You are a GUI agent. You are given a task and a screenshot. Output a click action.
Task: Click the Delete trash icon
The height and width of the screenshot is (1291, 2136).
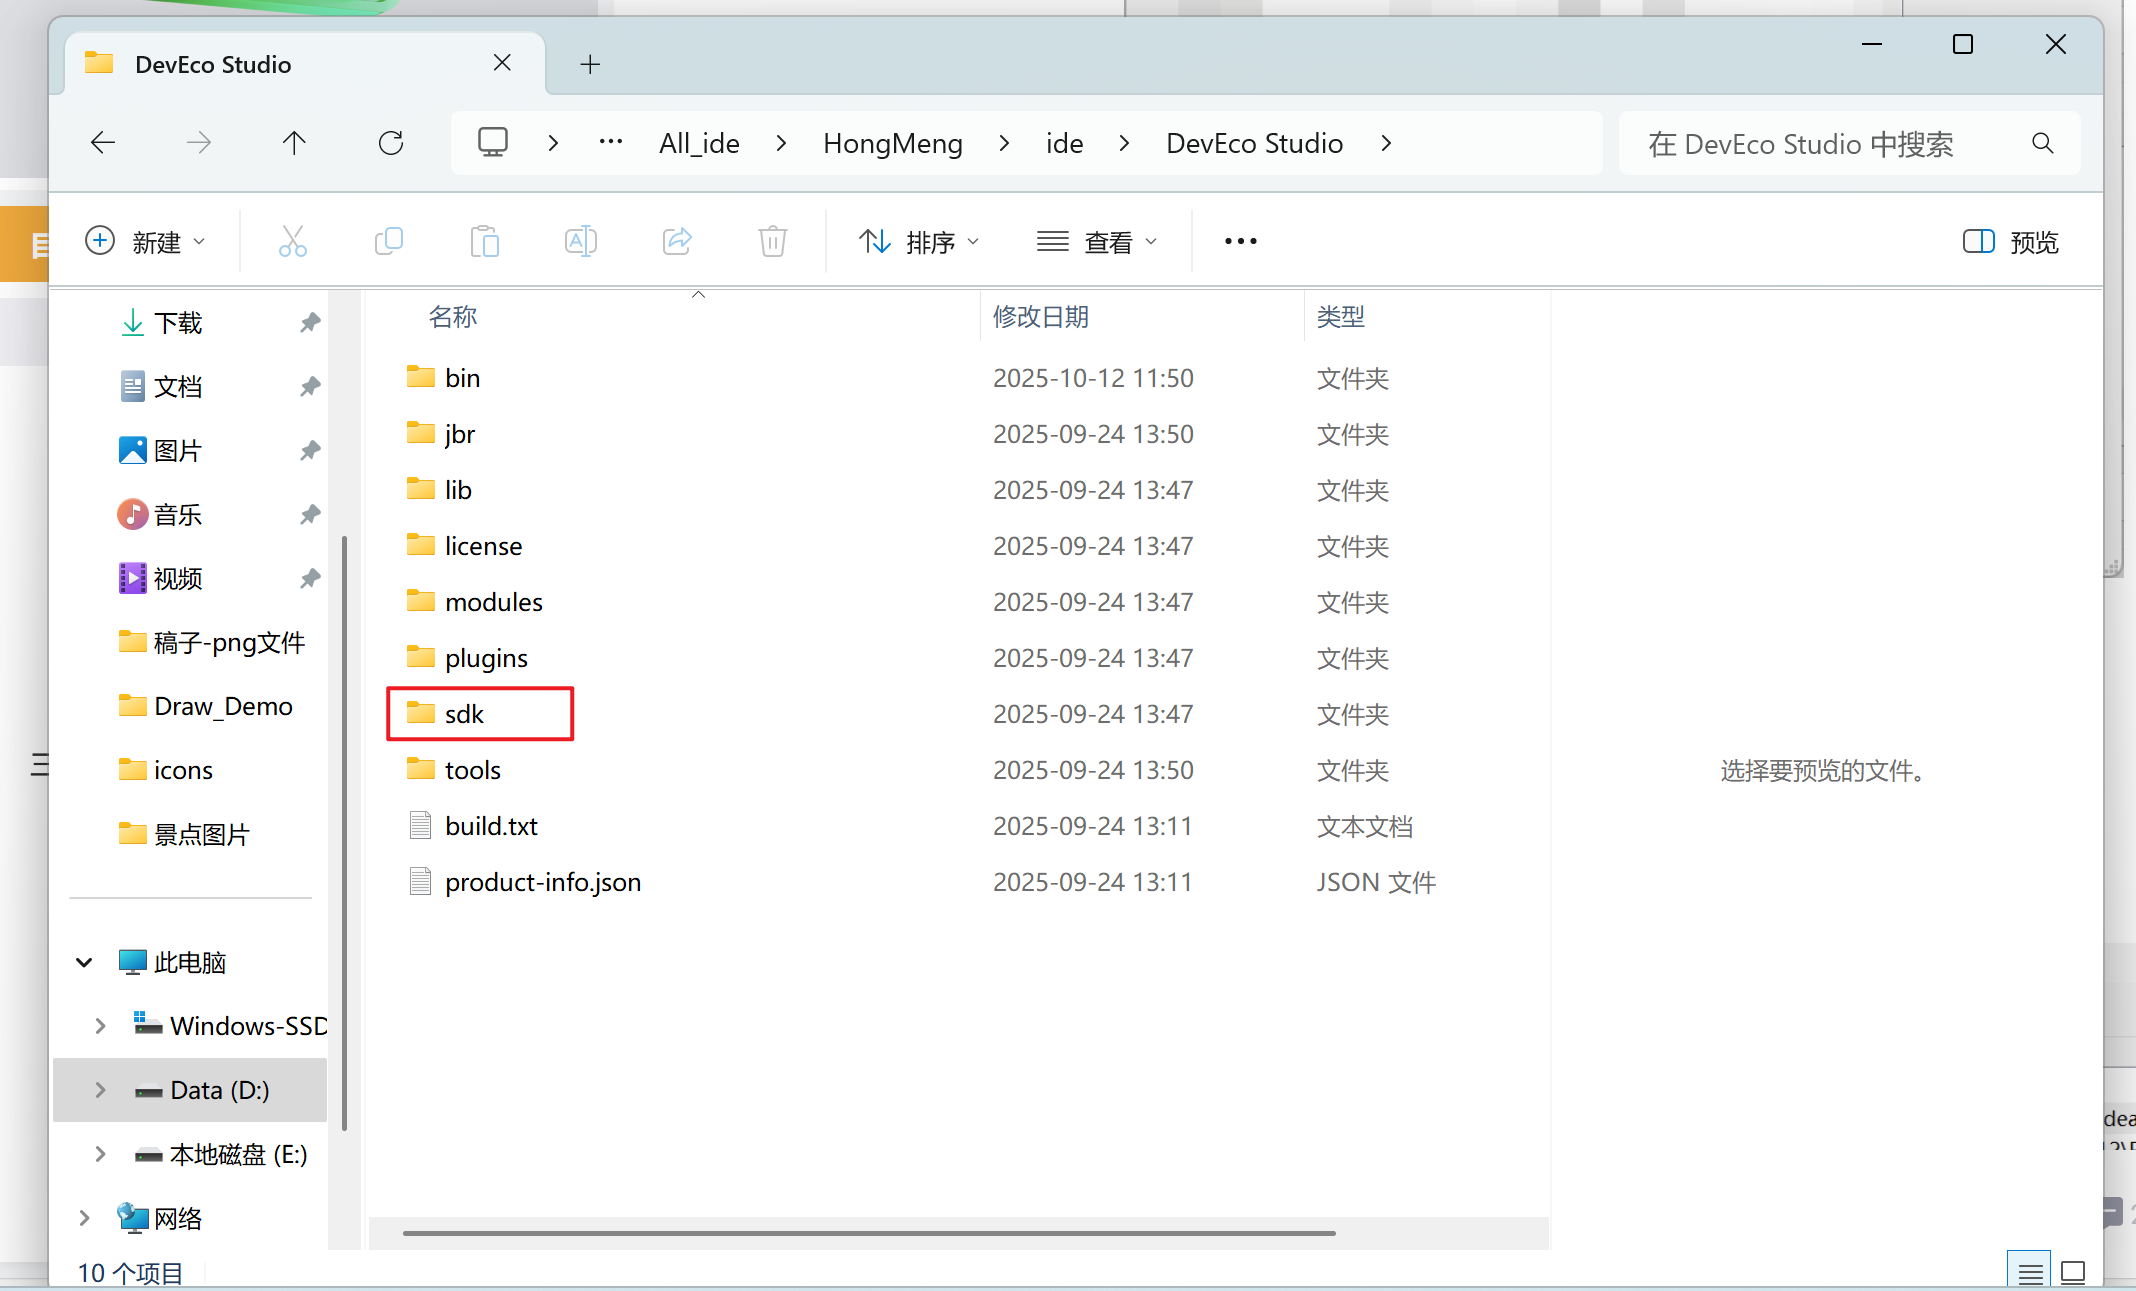(772, 241)
